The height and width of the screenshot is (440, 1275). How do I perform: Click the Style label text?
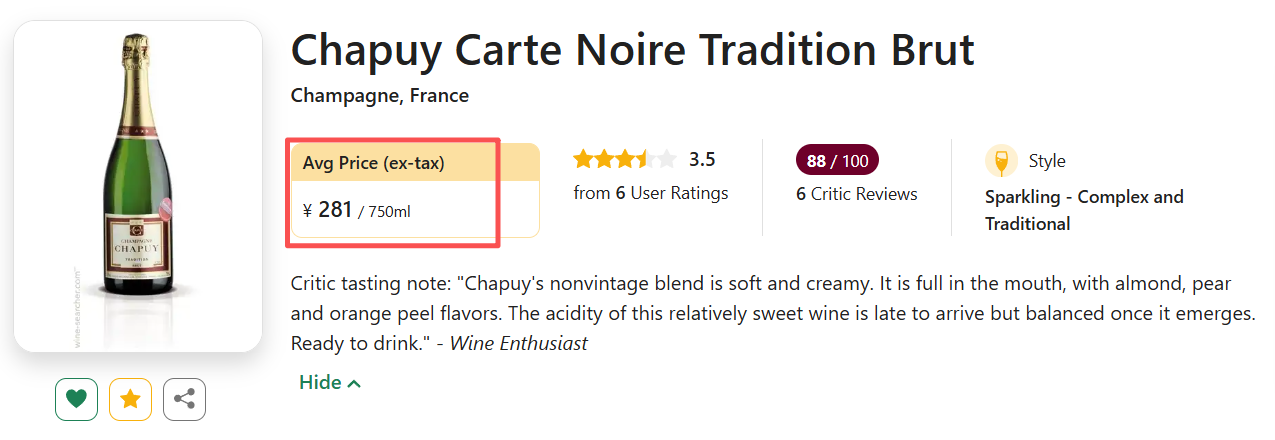point(1047,161)
